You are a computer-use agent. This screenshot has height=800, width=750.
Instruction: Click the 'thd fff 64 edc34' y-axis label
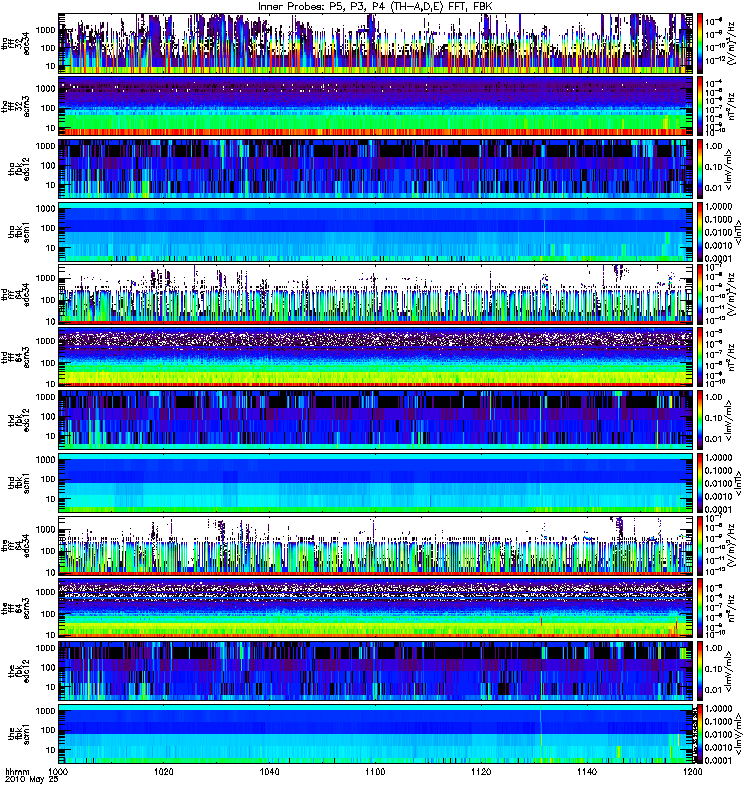pos(15,295)
